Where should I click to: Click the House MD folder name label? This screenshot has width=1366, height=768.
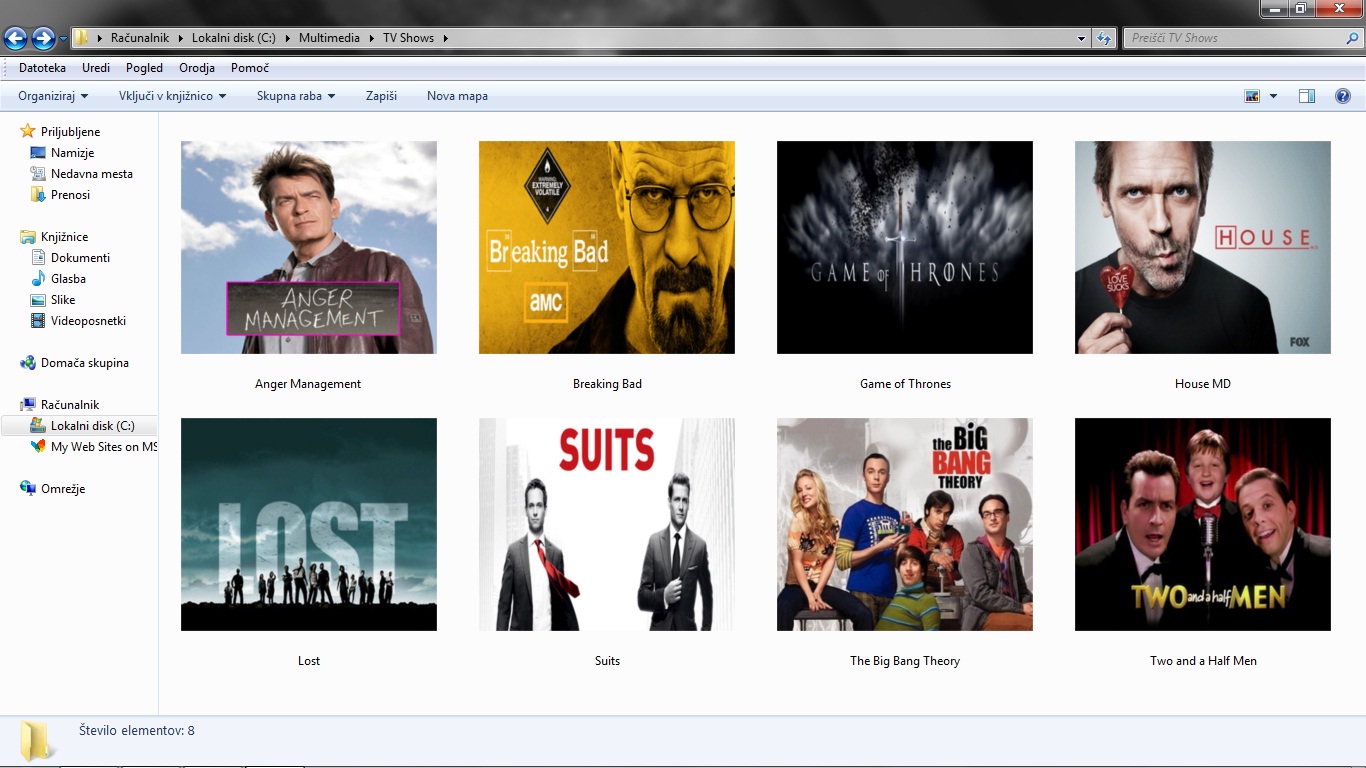(x=1203, y=384)
